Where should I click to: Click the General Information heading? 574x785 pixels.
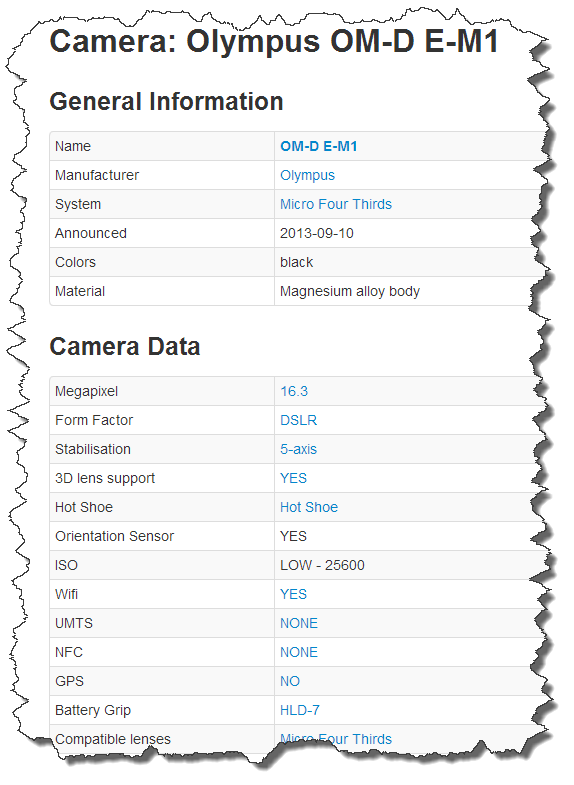[x=166, y=101]
